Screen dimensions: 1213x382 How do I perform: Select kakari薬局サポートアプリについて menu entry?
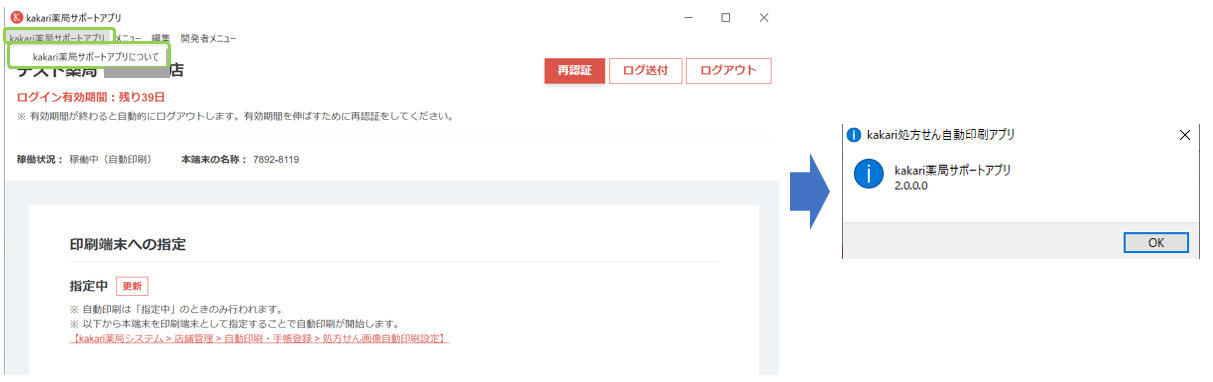coord(96,57)
